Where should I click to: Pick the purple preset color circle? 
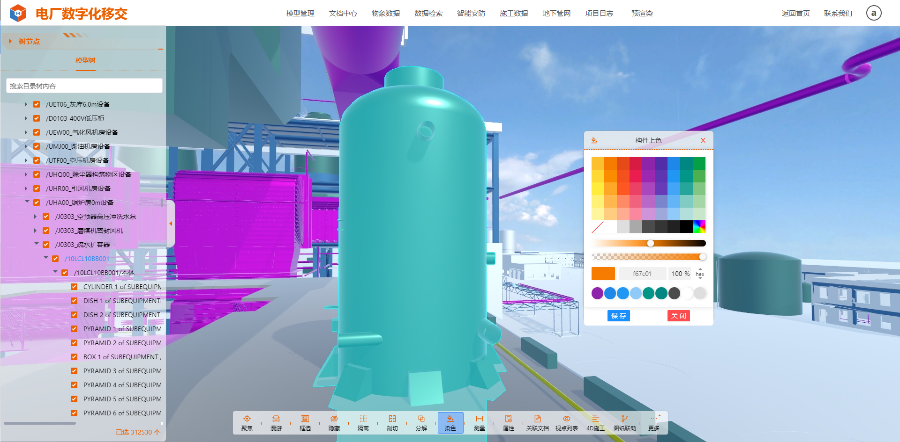click(598, 293)
